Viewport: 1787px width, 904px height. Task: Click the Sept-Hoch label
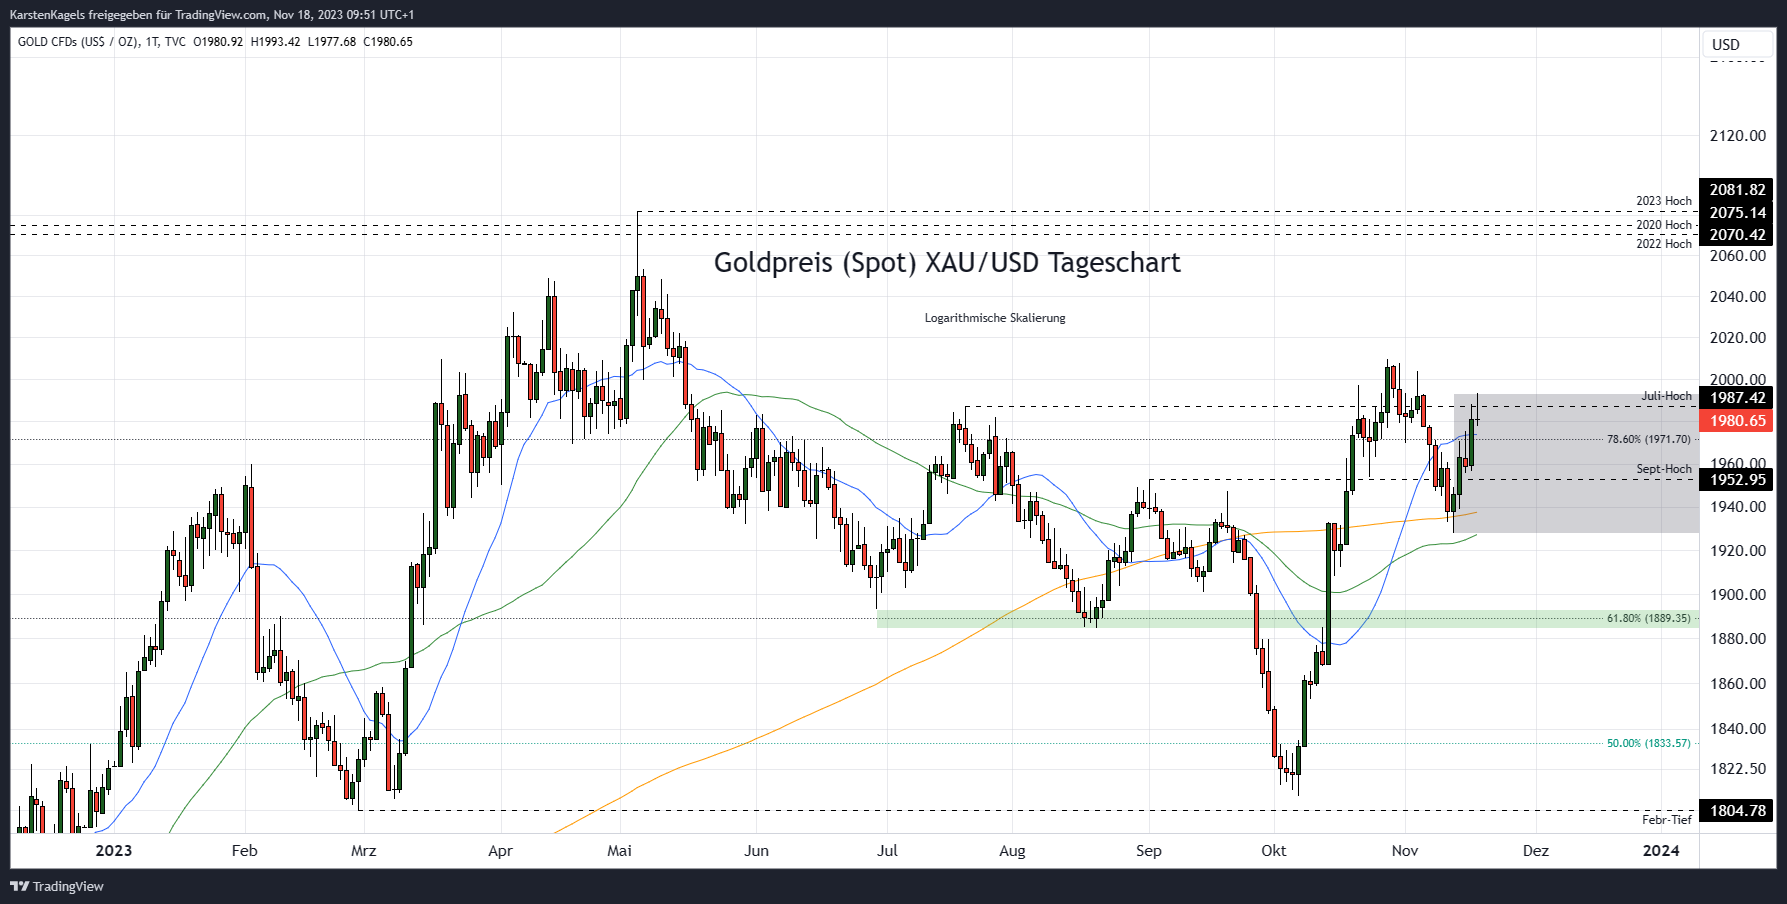point(1664,469)
